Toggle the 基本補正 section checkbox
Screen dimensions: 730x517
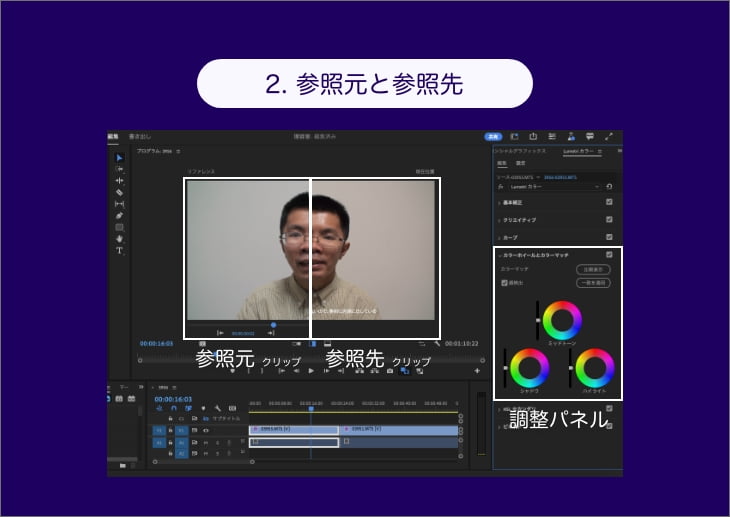point(609,203)
